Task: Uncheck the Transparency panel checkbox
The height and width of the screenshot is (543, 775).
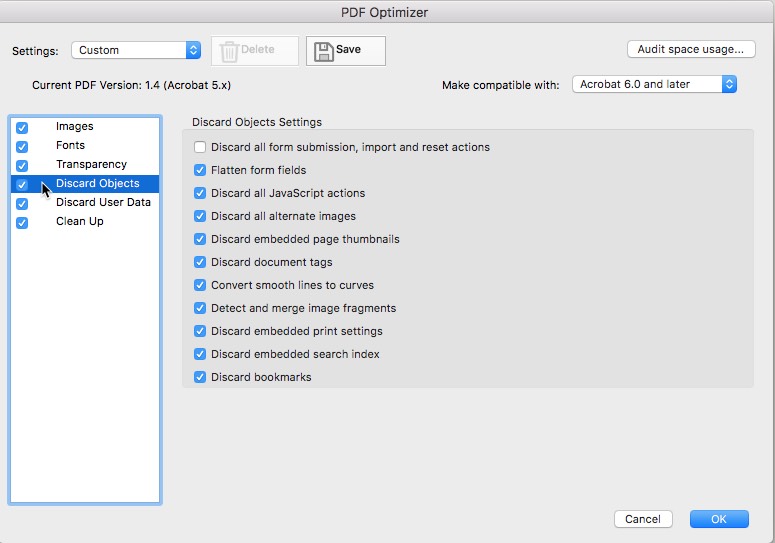Action: tap(22, 166)
